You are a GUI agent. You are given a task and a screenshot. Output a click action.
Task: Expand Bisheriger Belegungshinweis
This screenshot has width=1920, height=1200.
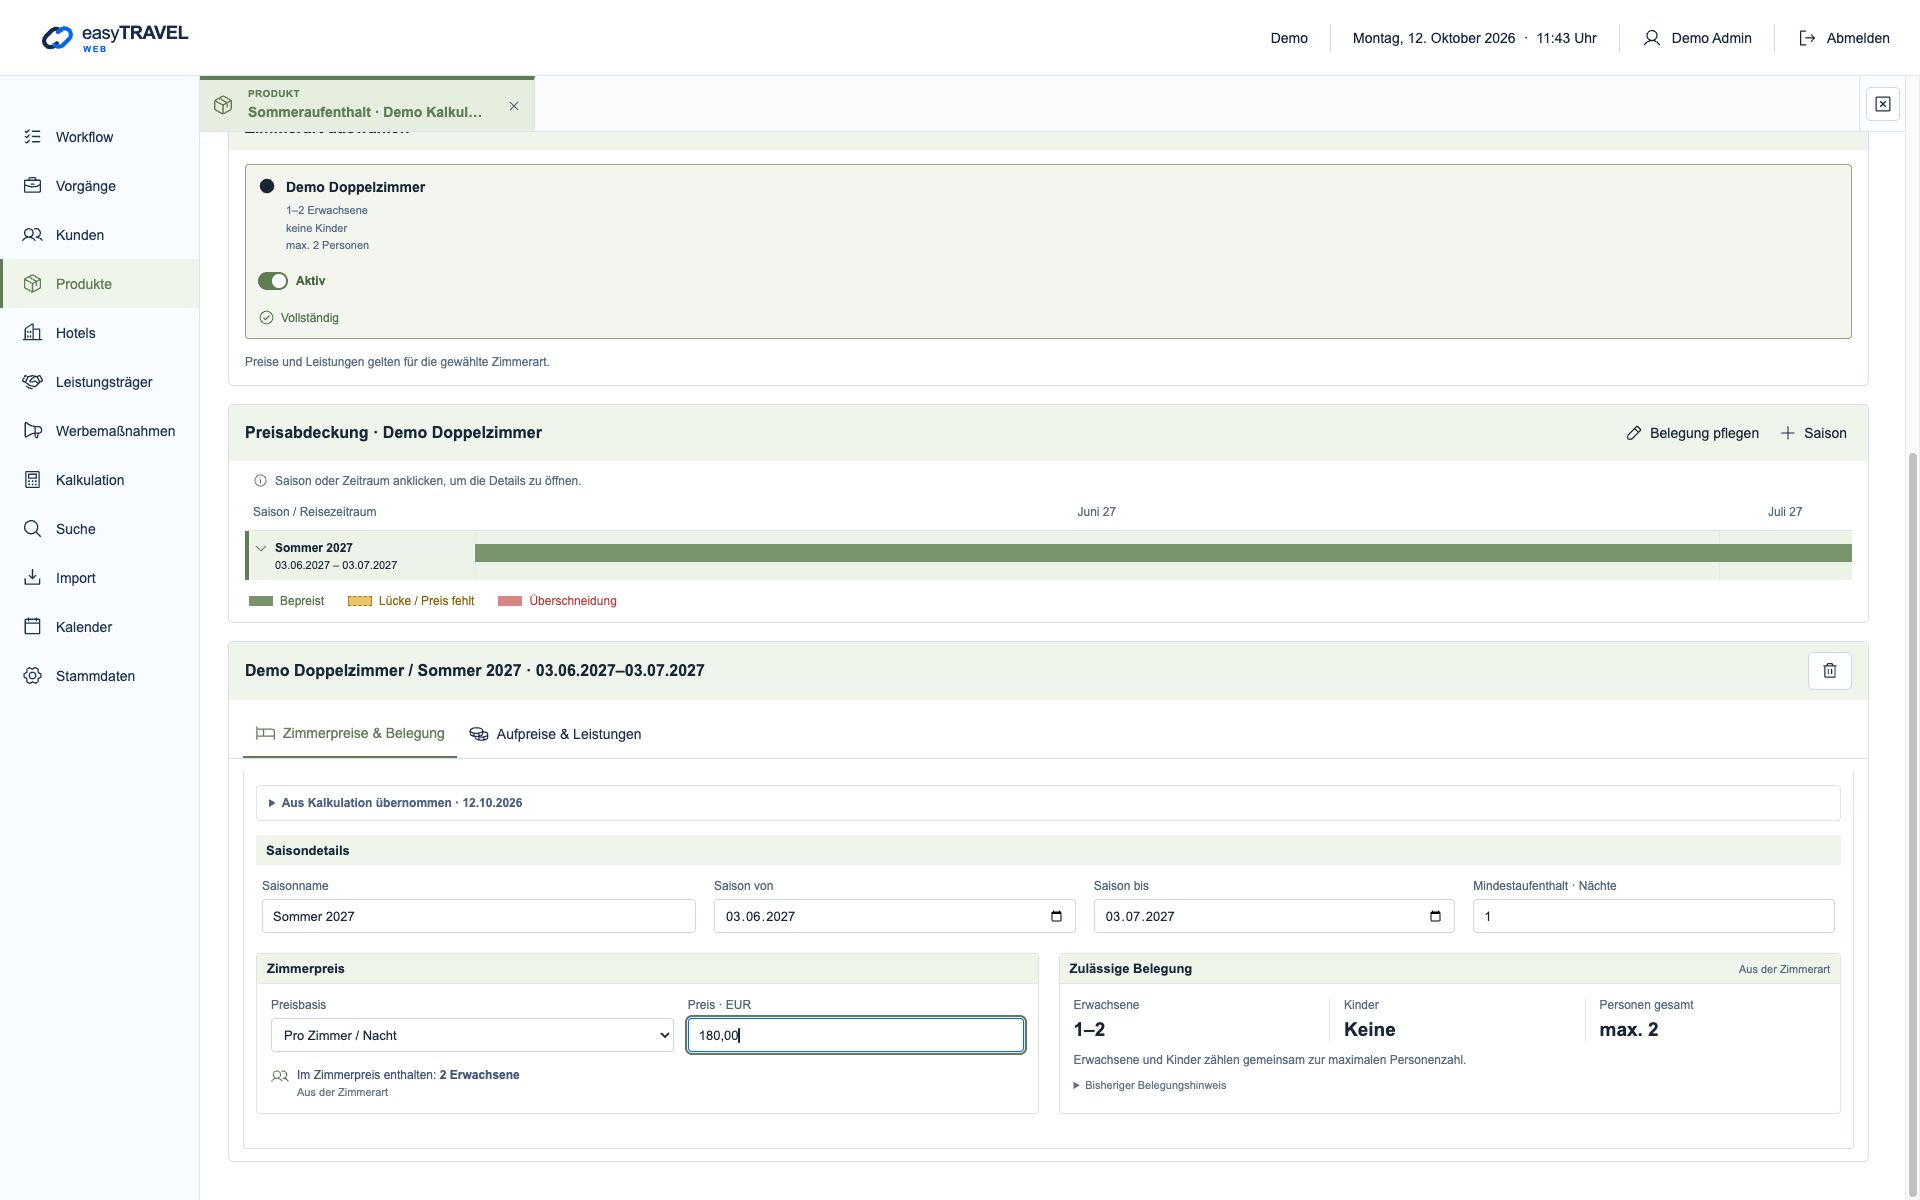tap(1150, 1085)
